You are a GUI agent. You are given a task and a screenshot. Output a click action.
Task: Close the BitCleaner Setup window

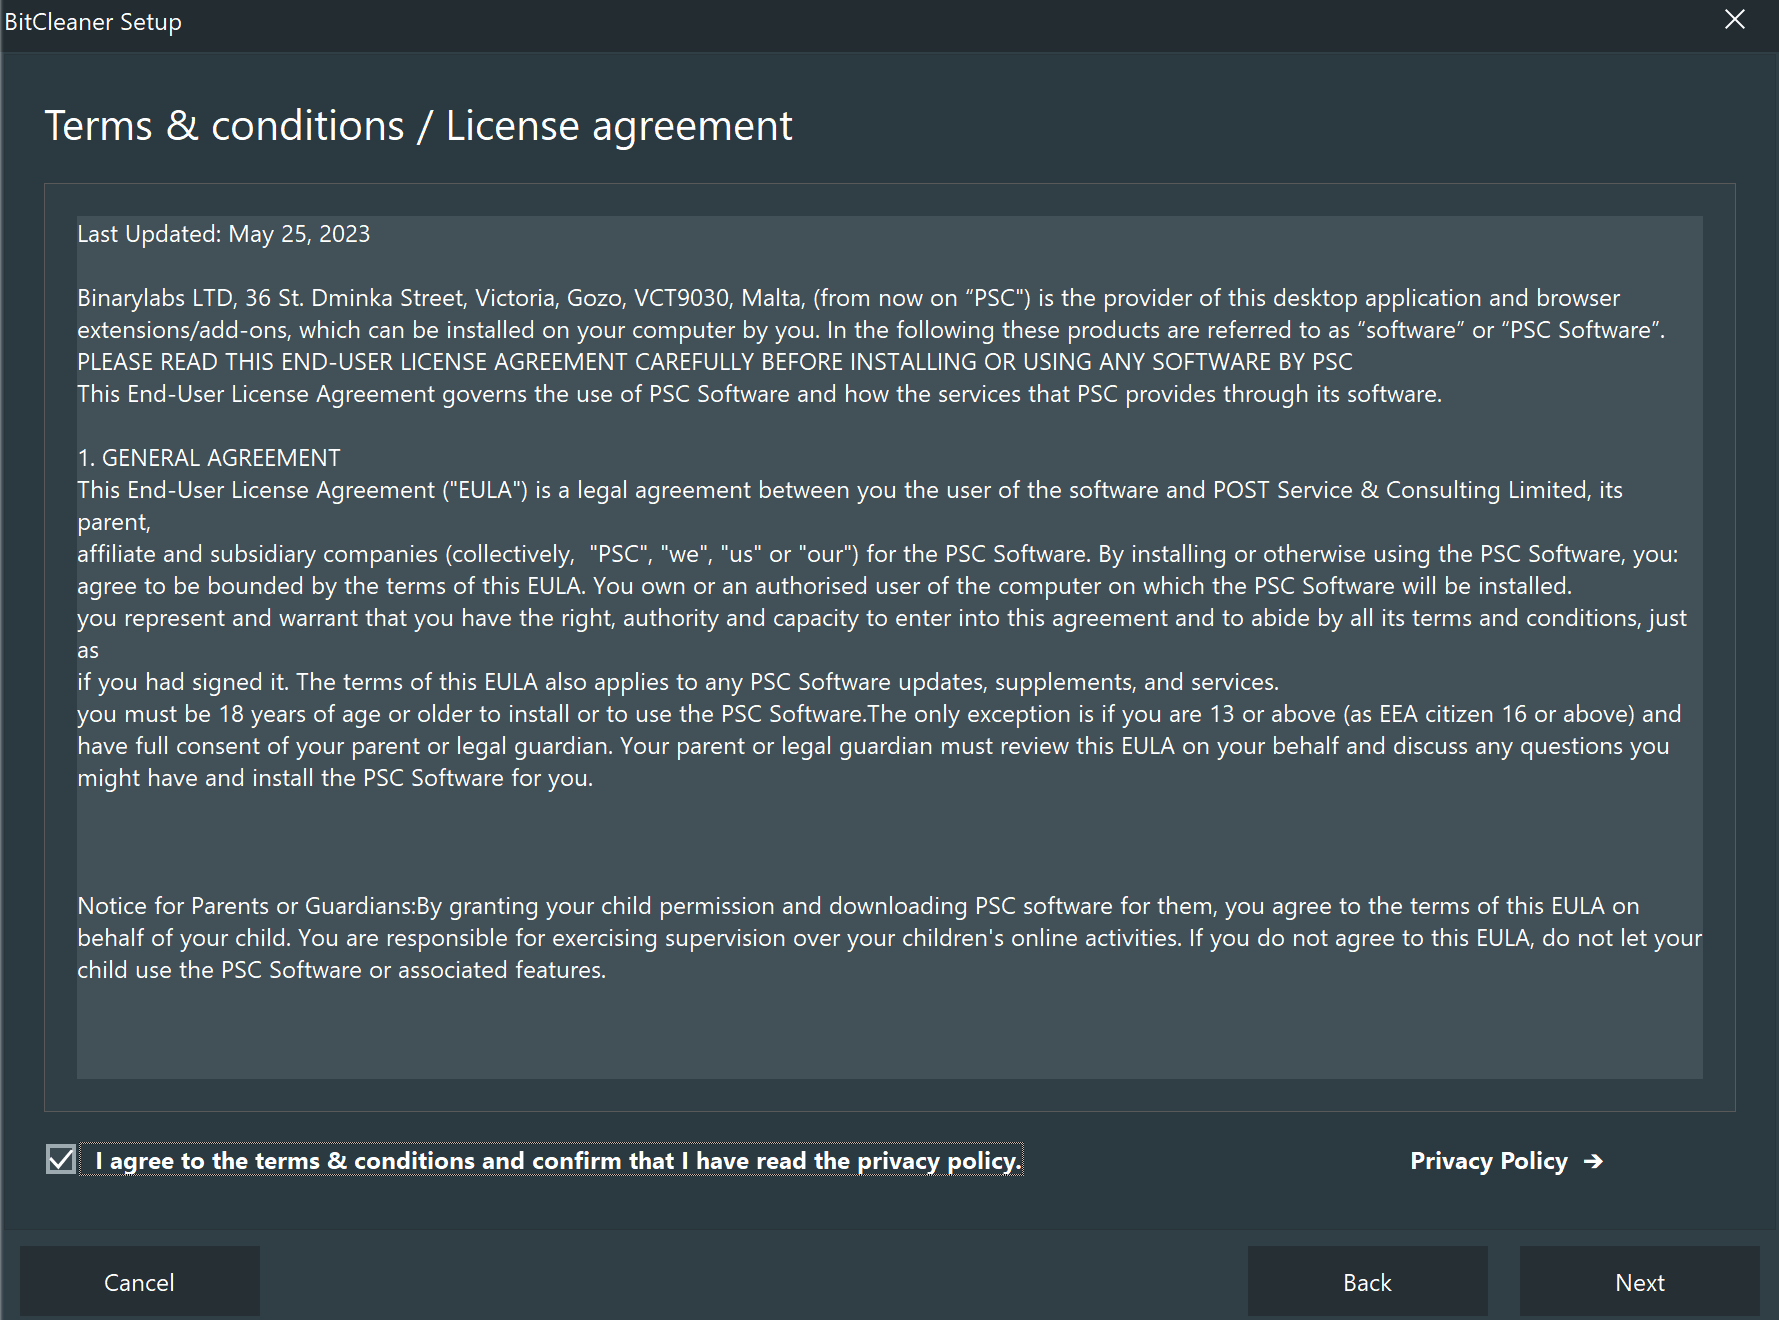1735,20
